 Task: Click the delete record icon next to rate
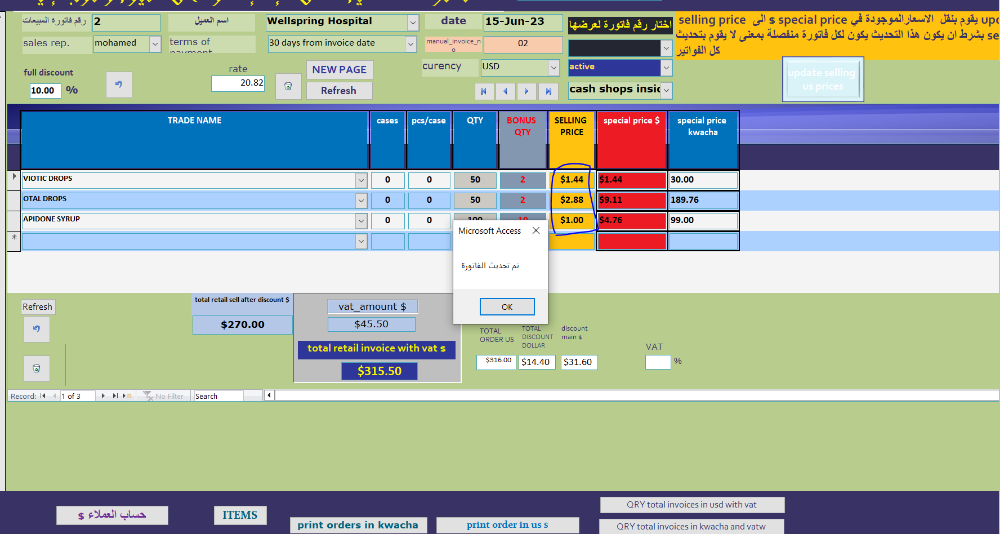288,86
